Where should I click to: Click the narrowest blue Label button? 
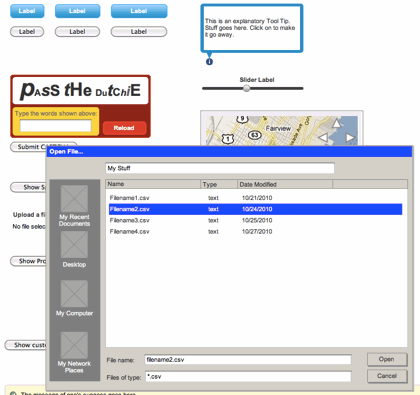click(27, 11)
